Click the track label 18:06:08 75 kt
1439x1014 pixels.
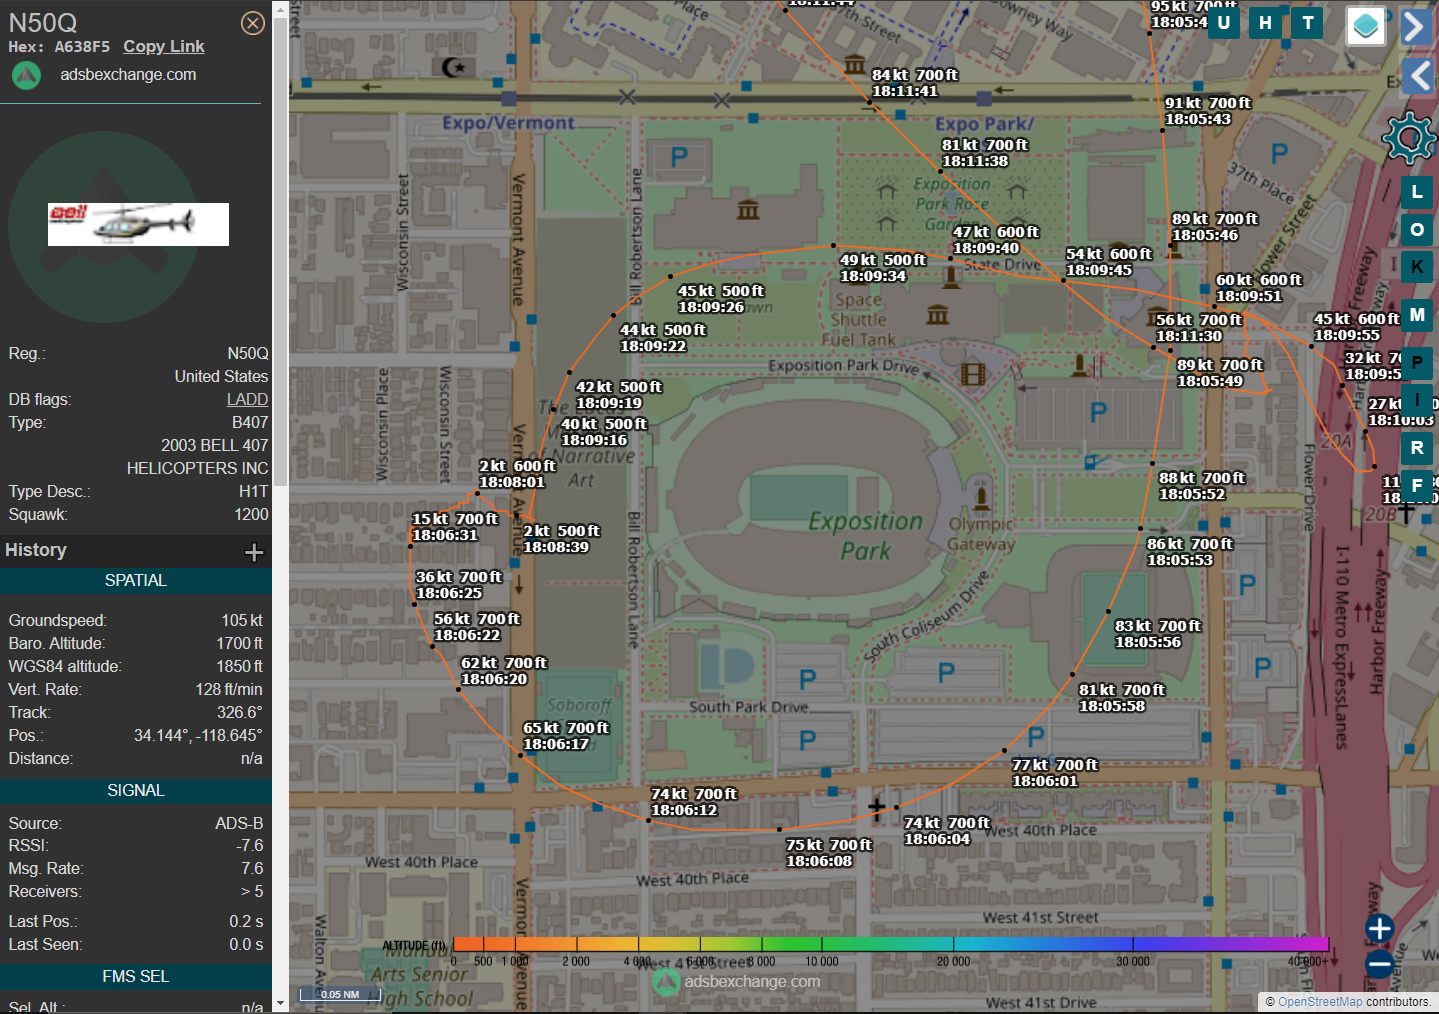tap(829, 853)
